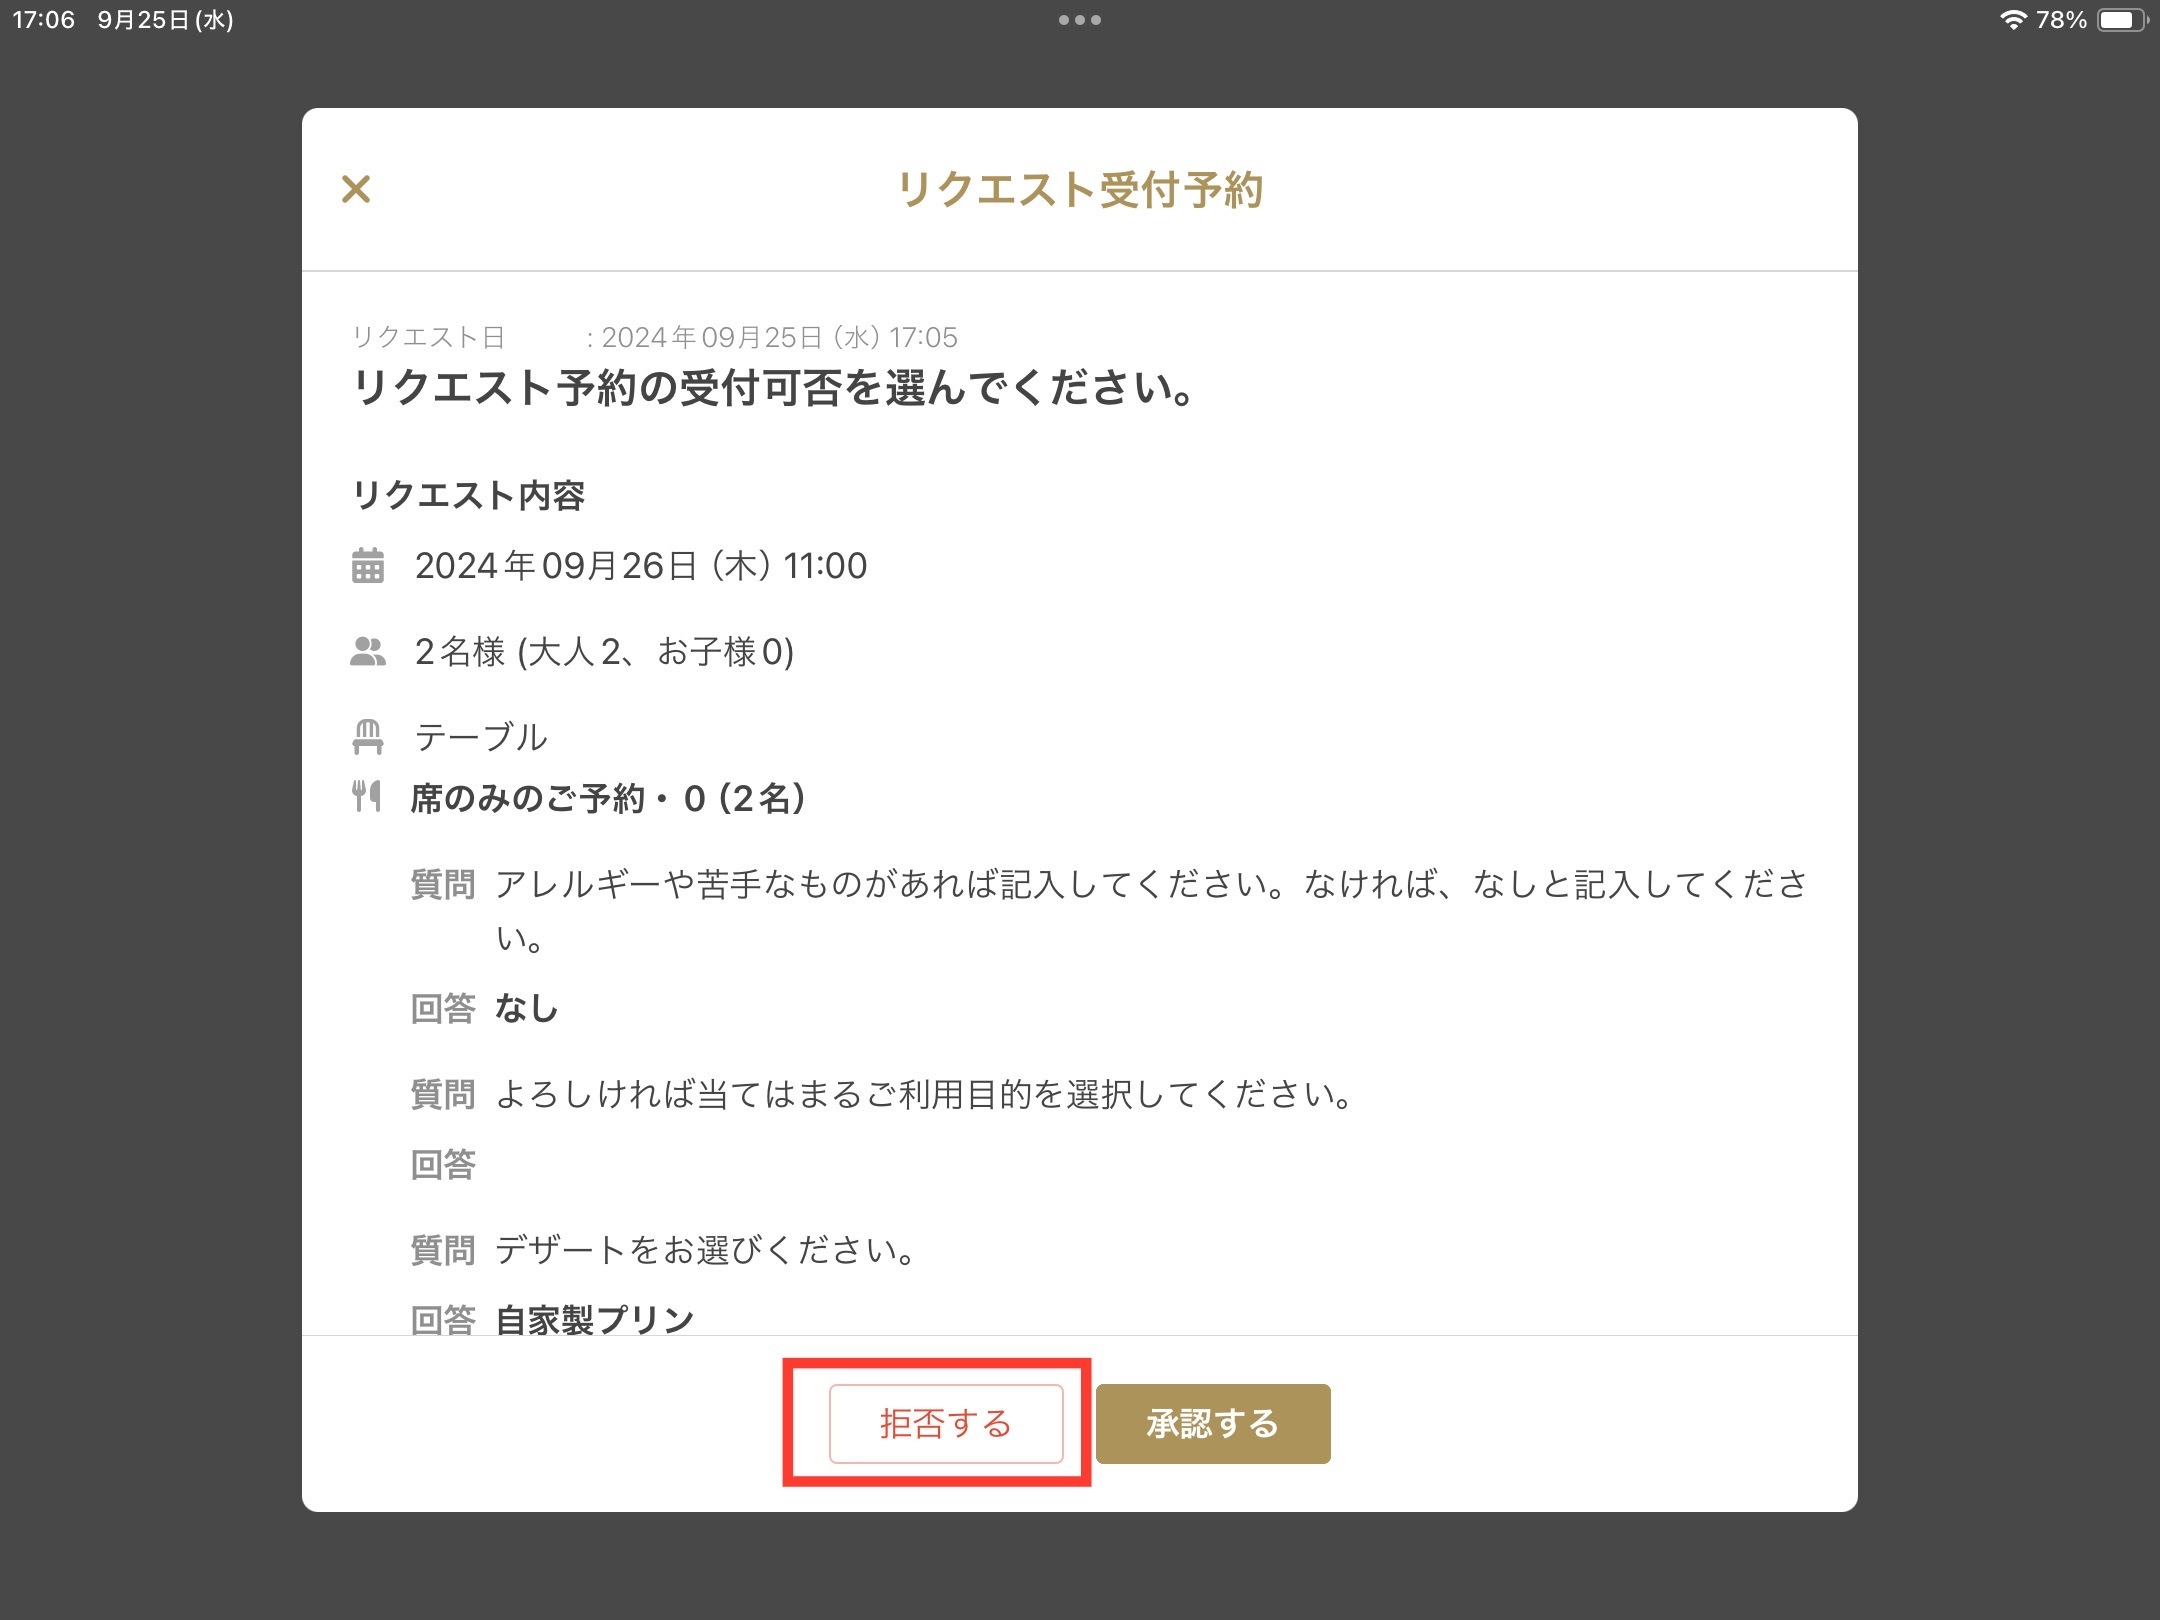Tap the 17:06 clock in status bar
2160x1620 pixels.
44,20
